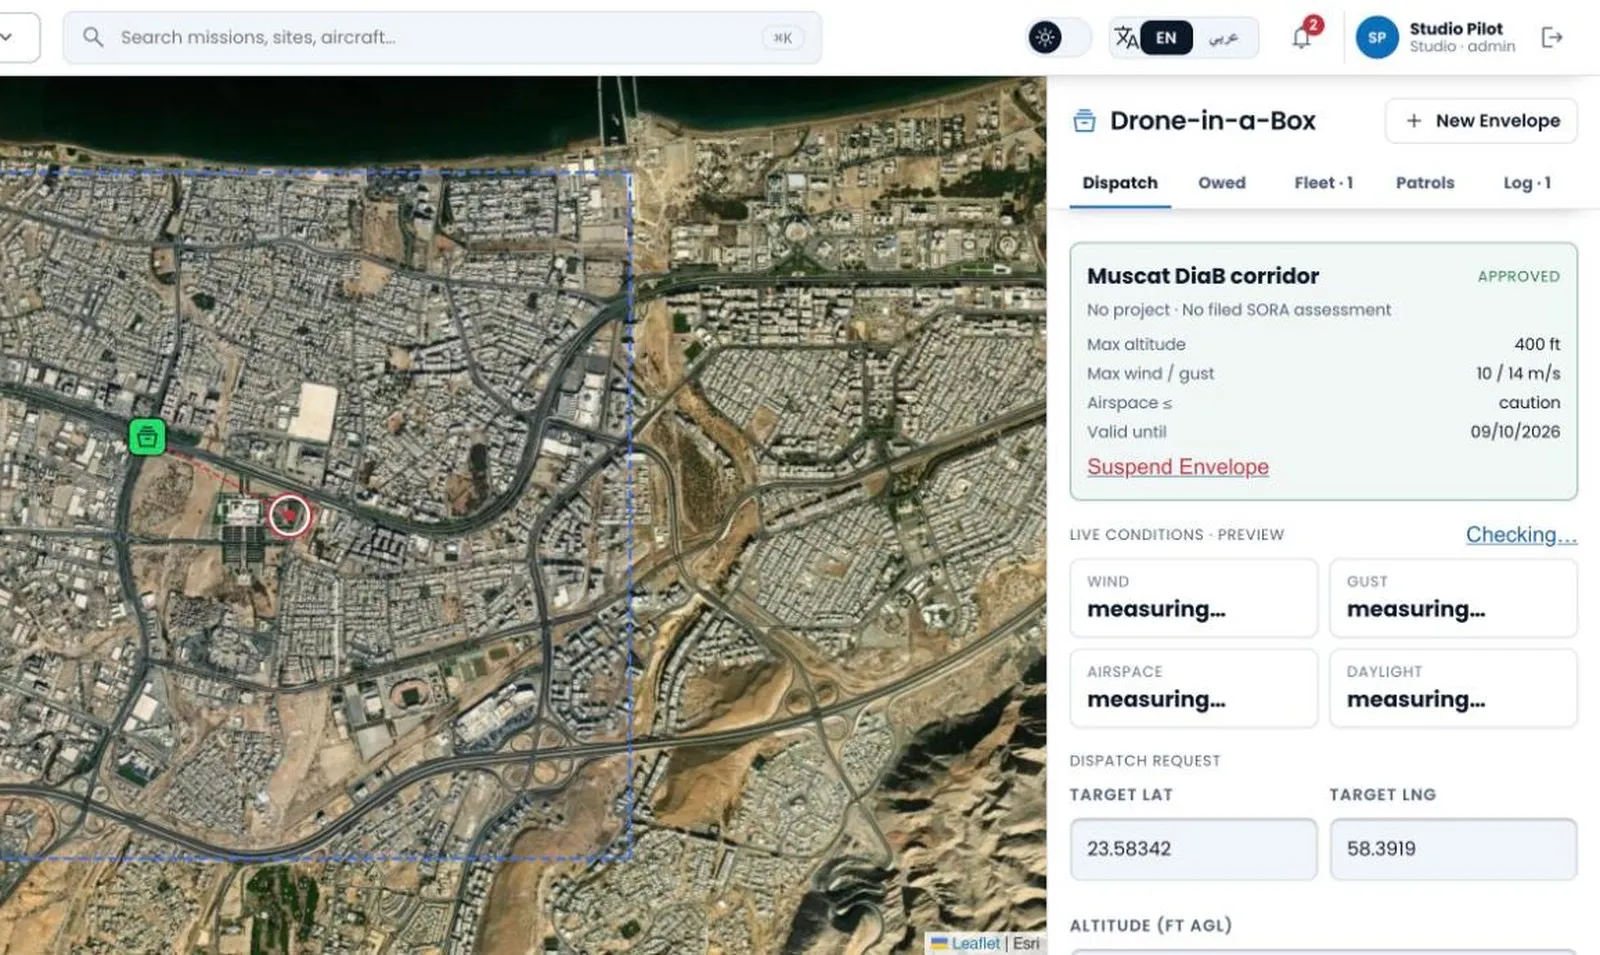Select EN language option
The width and height of the screenshot is (1600, 955).
[1166, 38]
